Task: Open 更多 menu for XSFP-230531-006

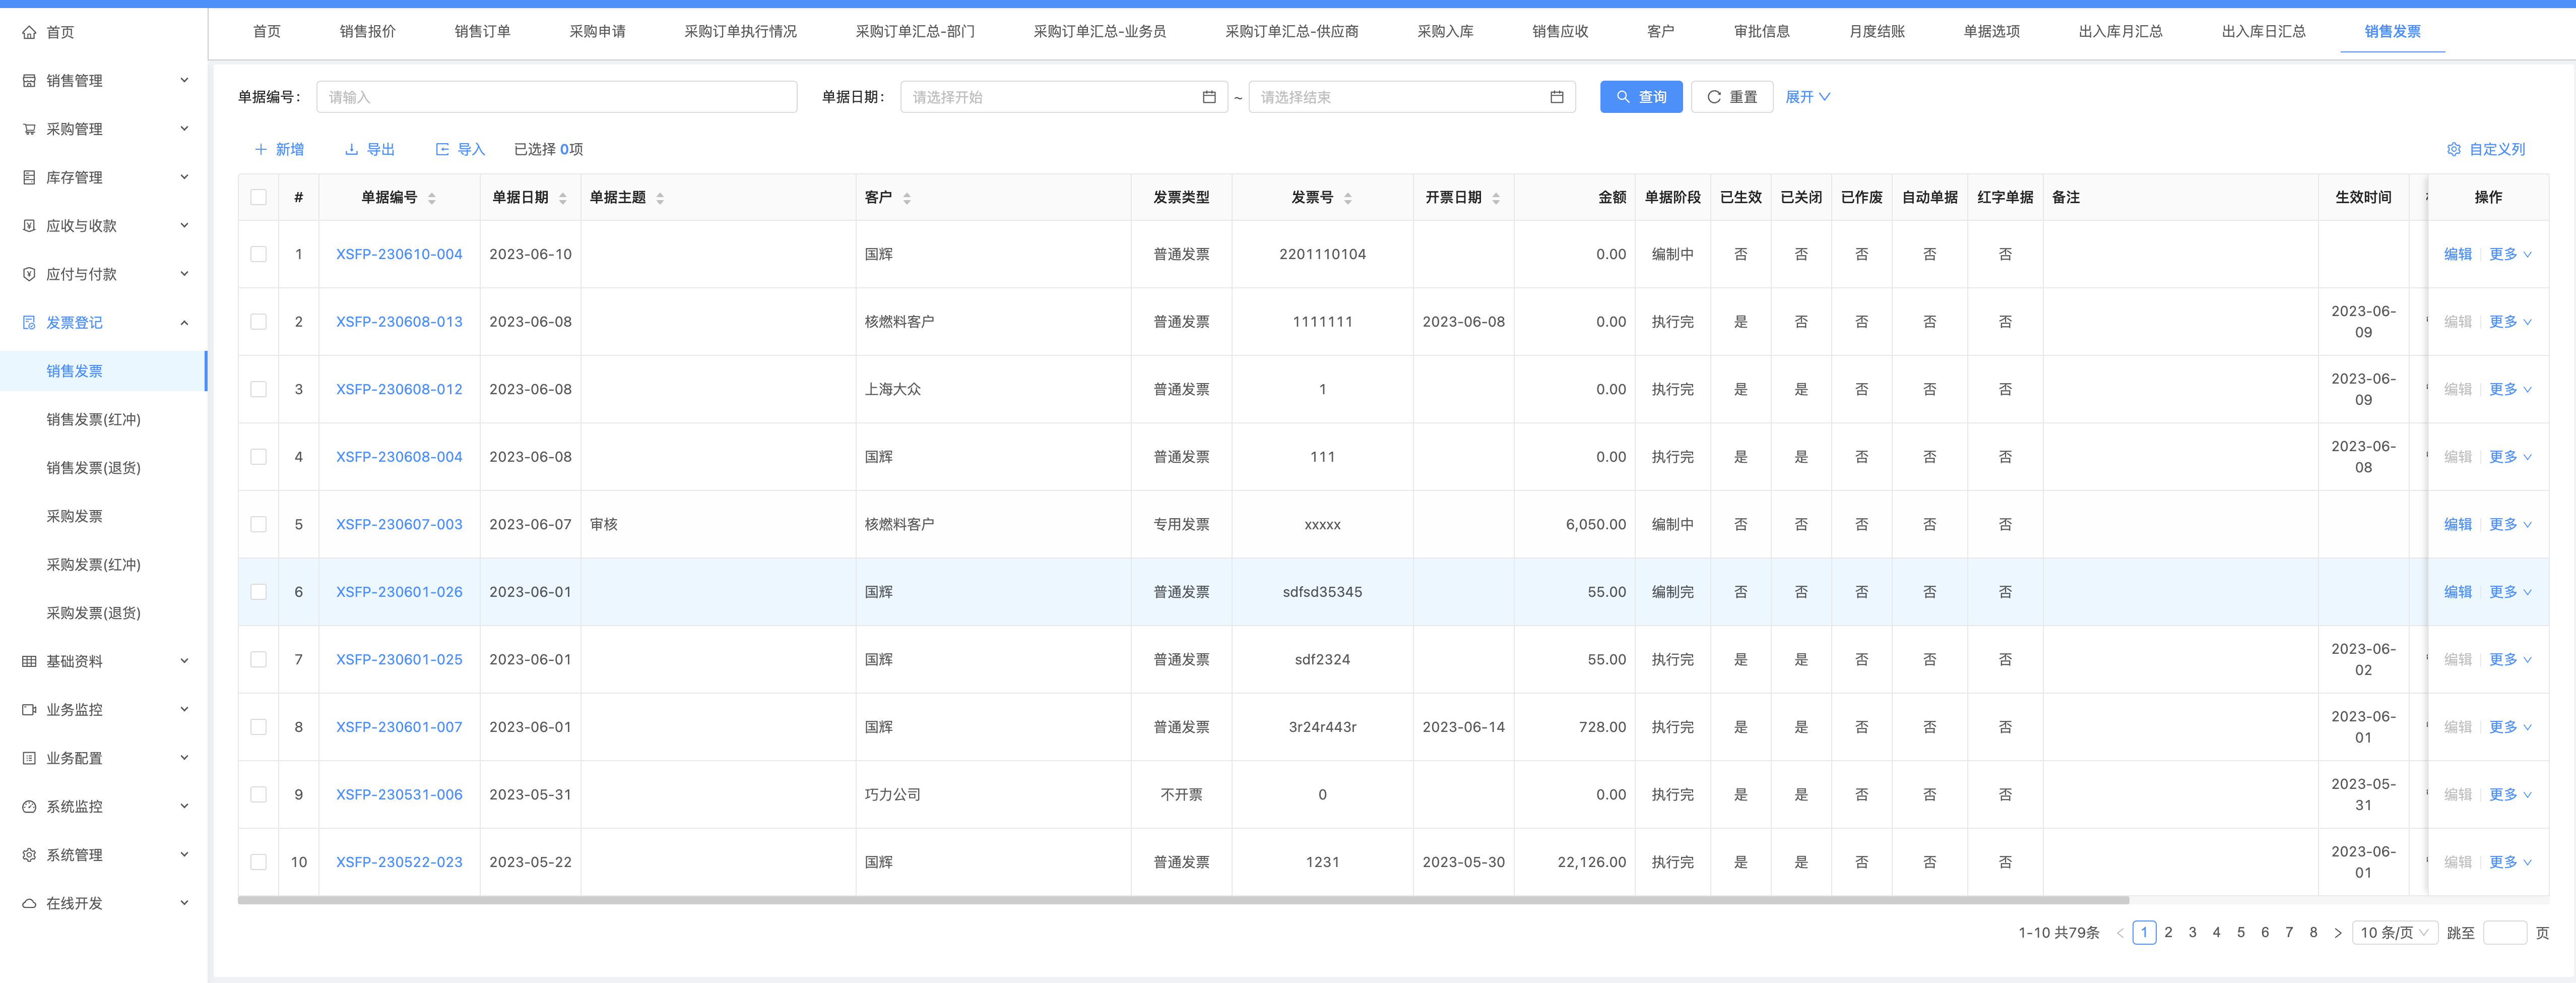Action: tap(2510, 794)
